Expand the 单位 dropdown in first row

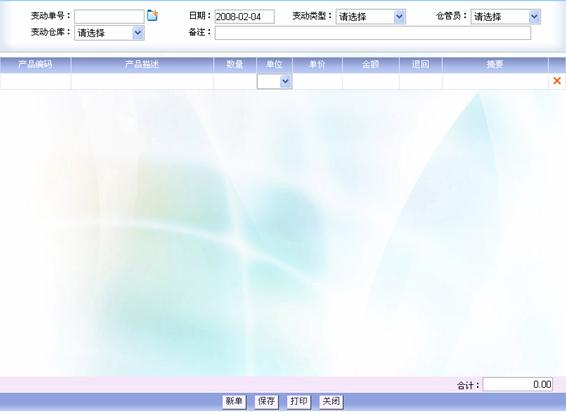pos(274,82)
